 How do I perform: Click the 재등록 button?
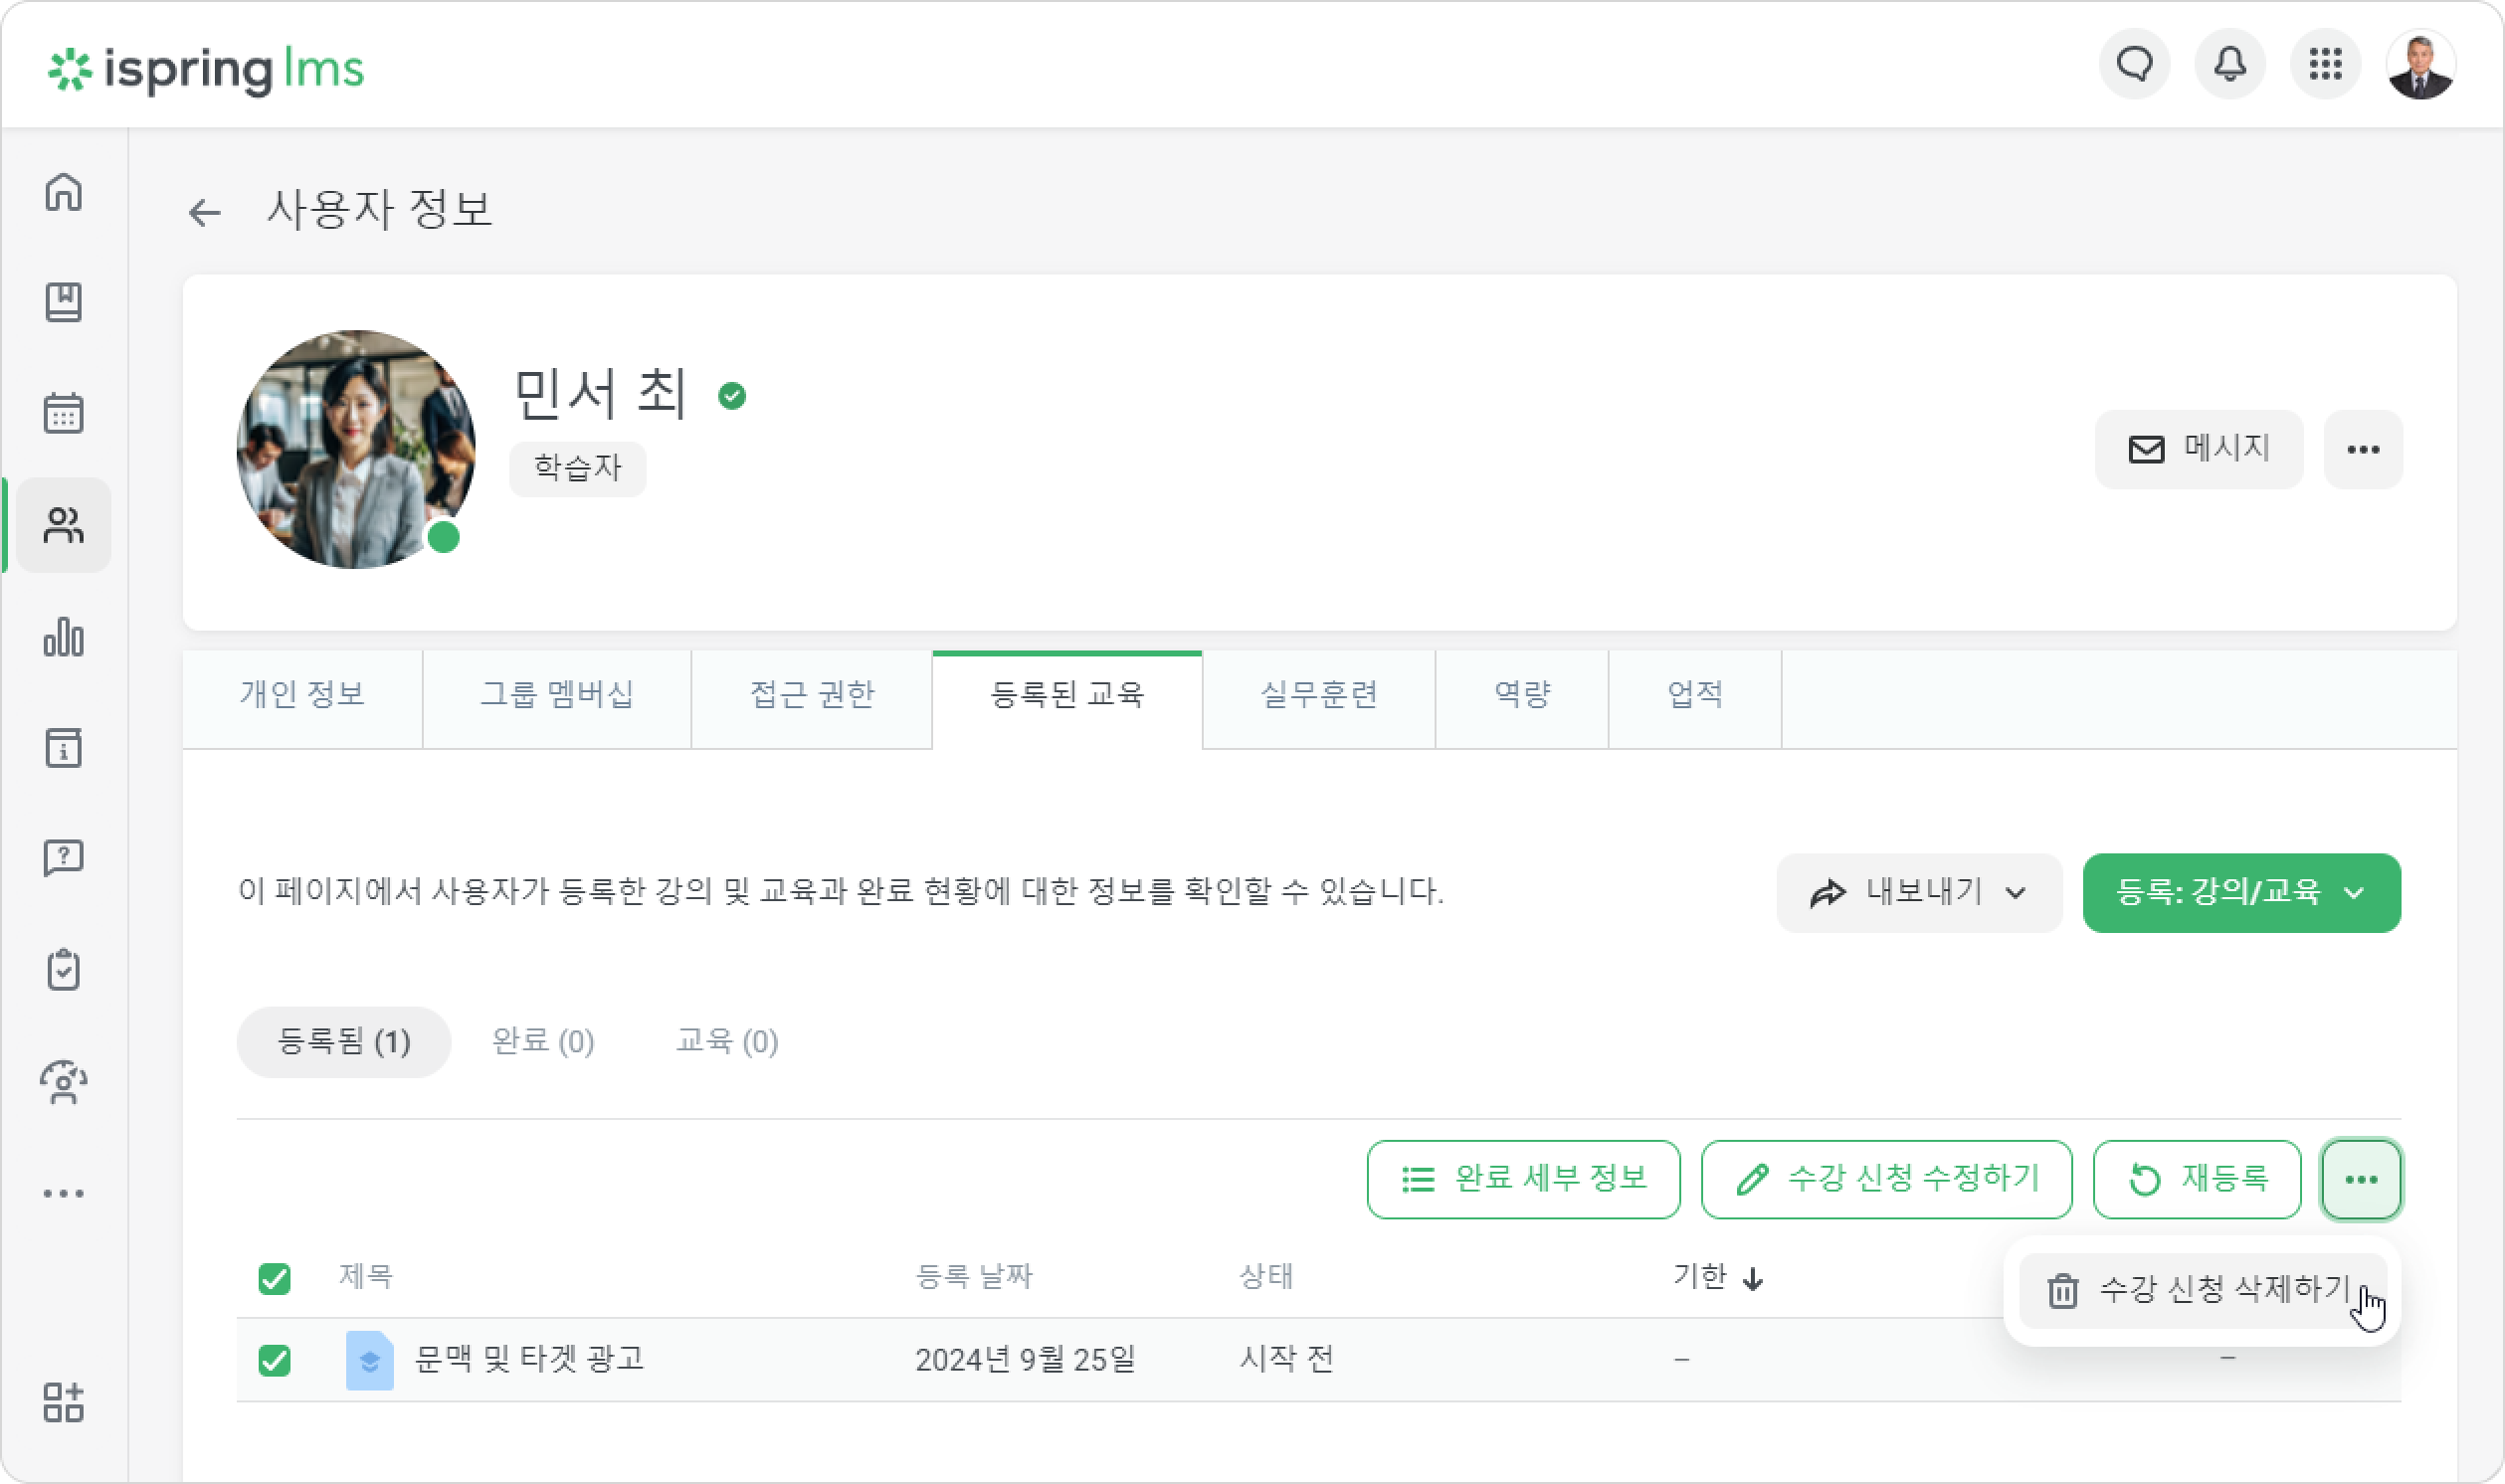2197,1179
